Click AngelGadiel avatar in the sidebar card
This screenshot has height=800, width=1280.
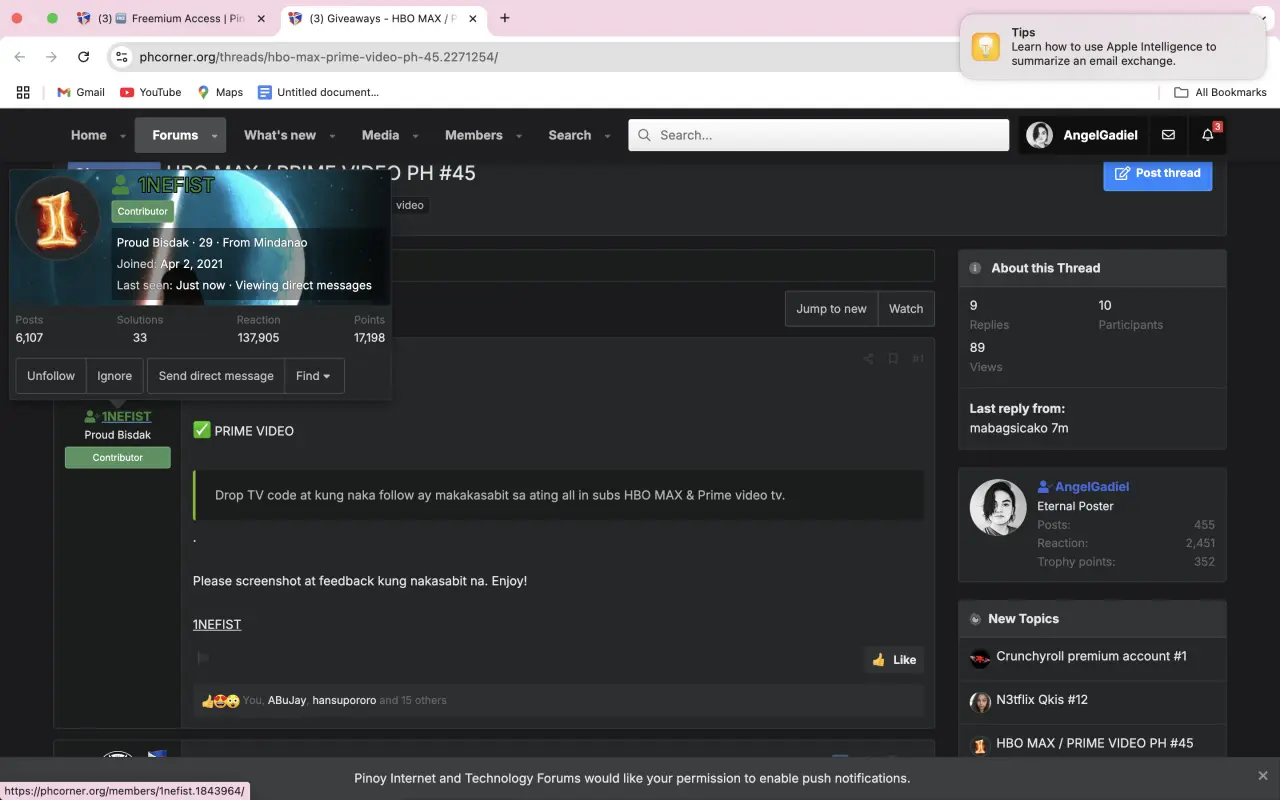pos(998,507)
